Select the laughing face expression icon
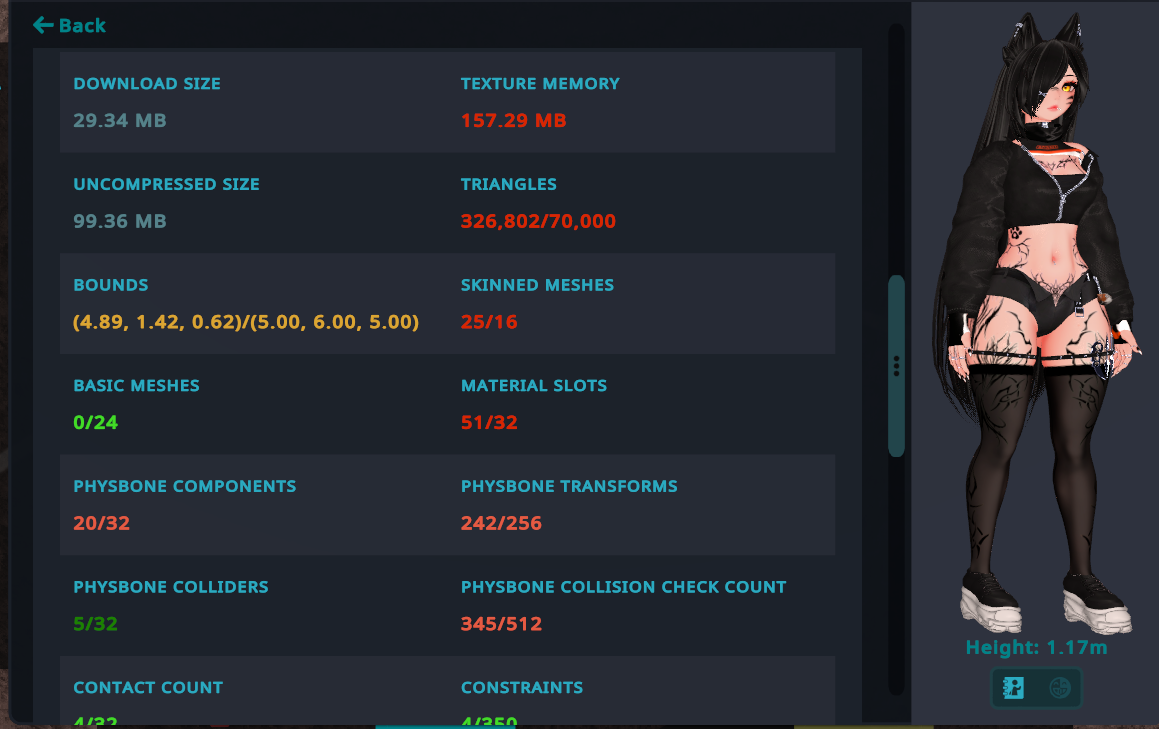This screenshot has width=1159, height=729. click(x=1060, y=688)
